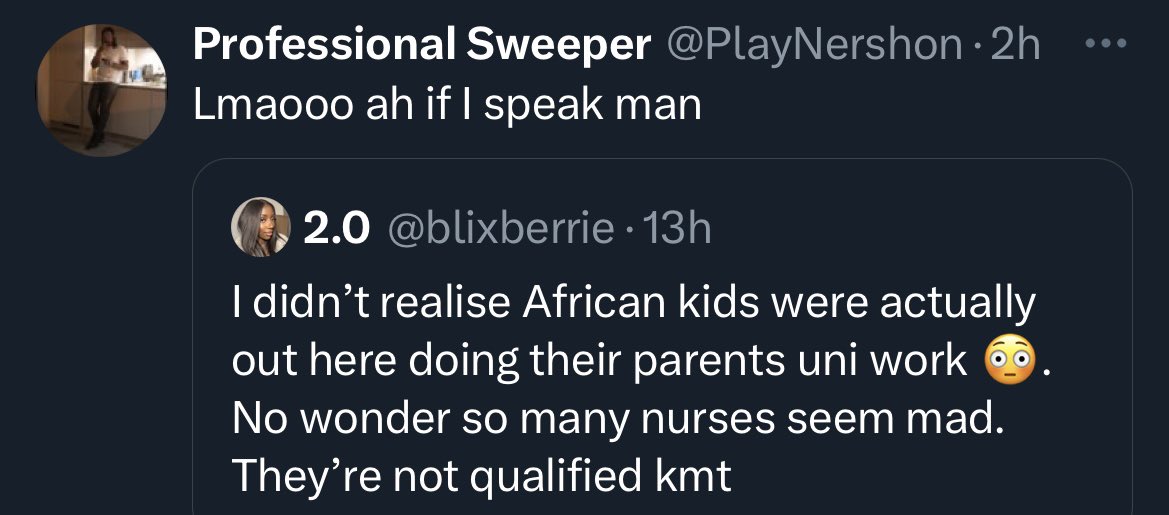Open Professional Sweeper's profile picture
Image resolution: width=1169 pixels, height=515 pixels.
click(102, 89)
